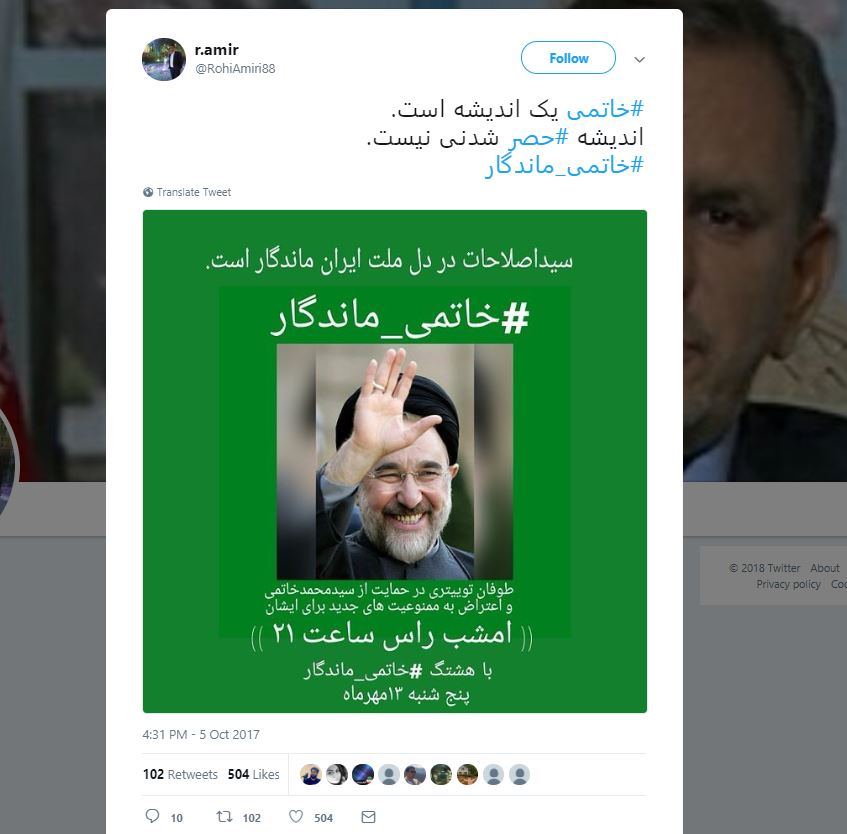Expand the tweet options chevron menu
The width and height of the screenshot is (847, 834).
pos(640,59)
